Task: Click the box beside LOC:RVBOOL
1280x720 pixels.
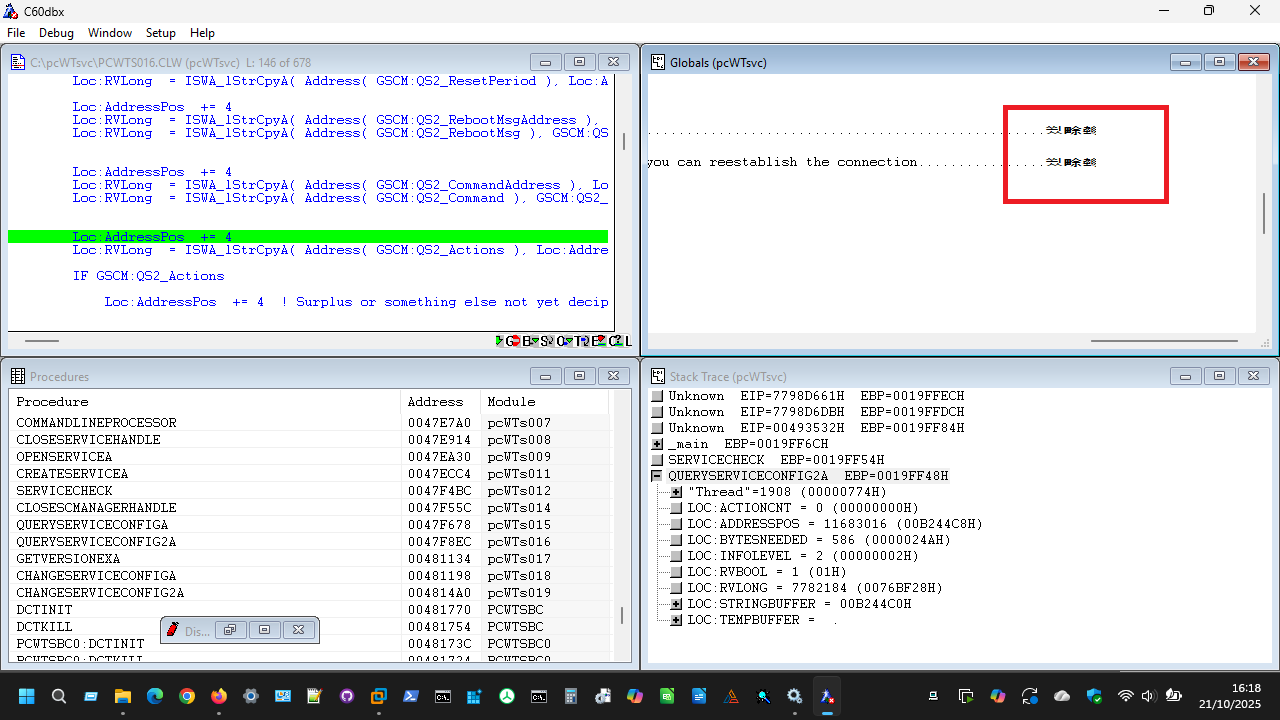Action: 676,572
